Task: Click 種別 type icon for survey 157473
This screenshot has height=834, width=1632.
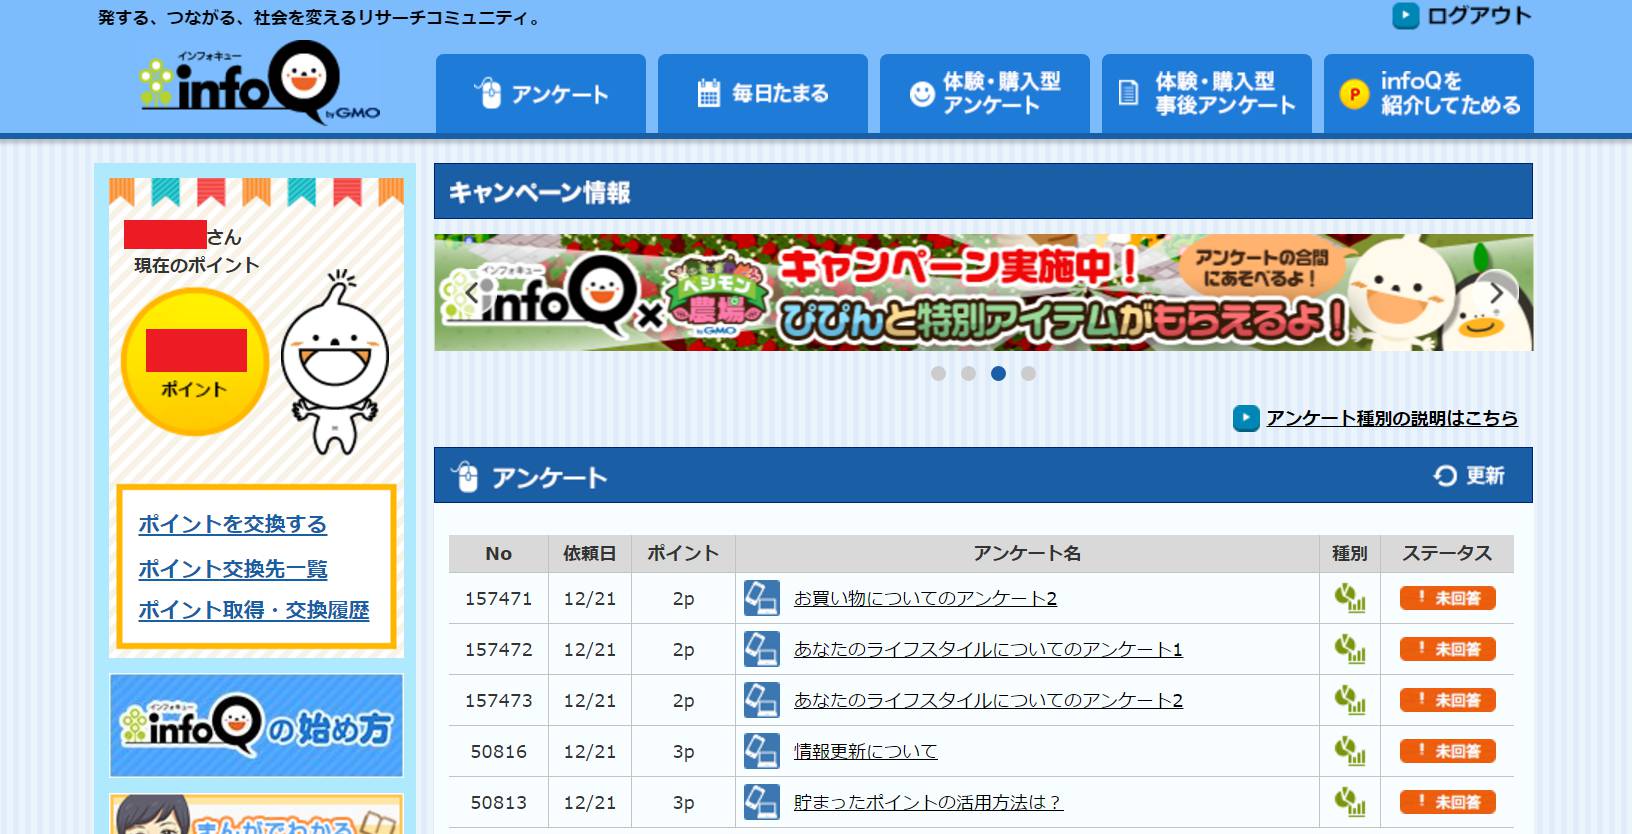Action: [1350, 700]
